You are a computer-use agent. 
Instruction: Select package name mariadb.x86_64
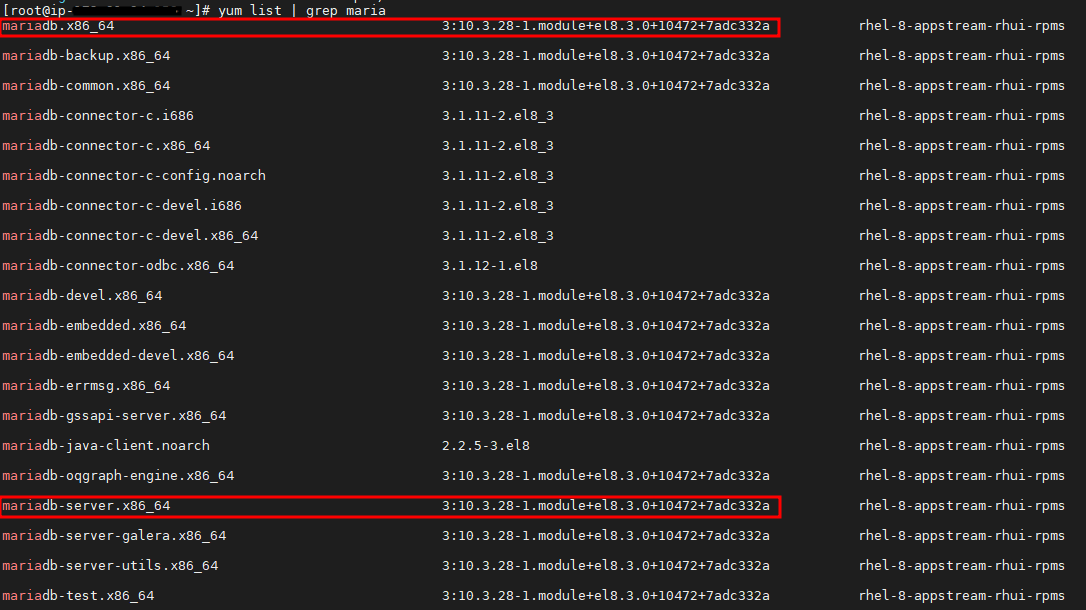coord(58,26)
